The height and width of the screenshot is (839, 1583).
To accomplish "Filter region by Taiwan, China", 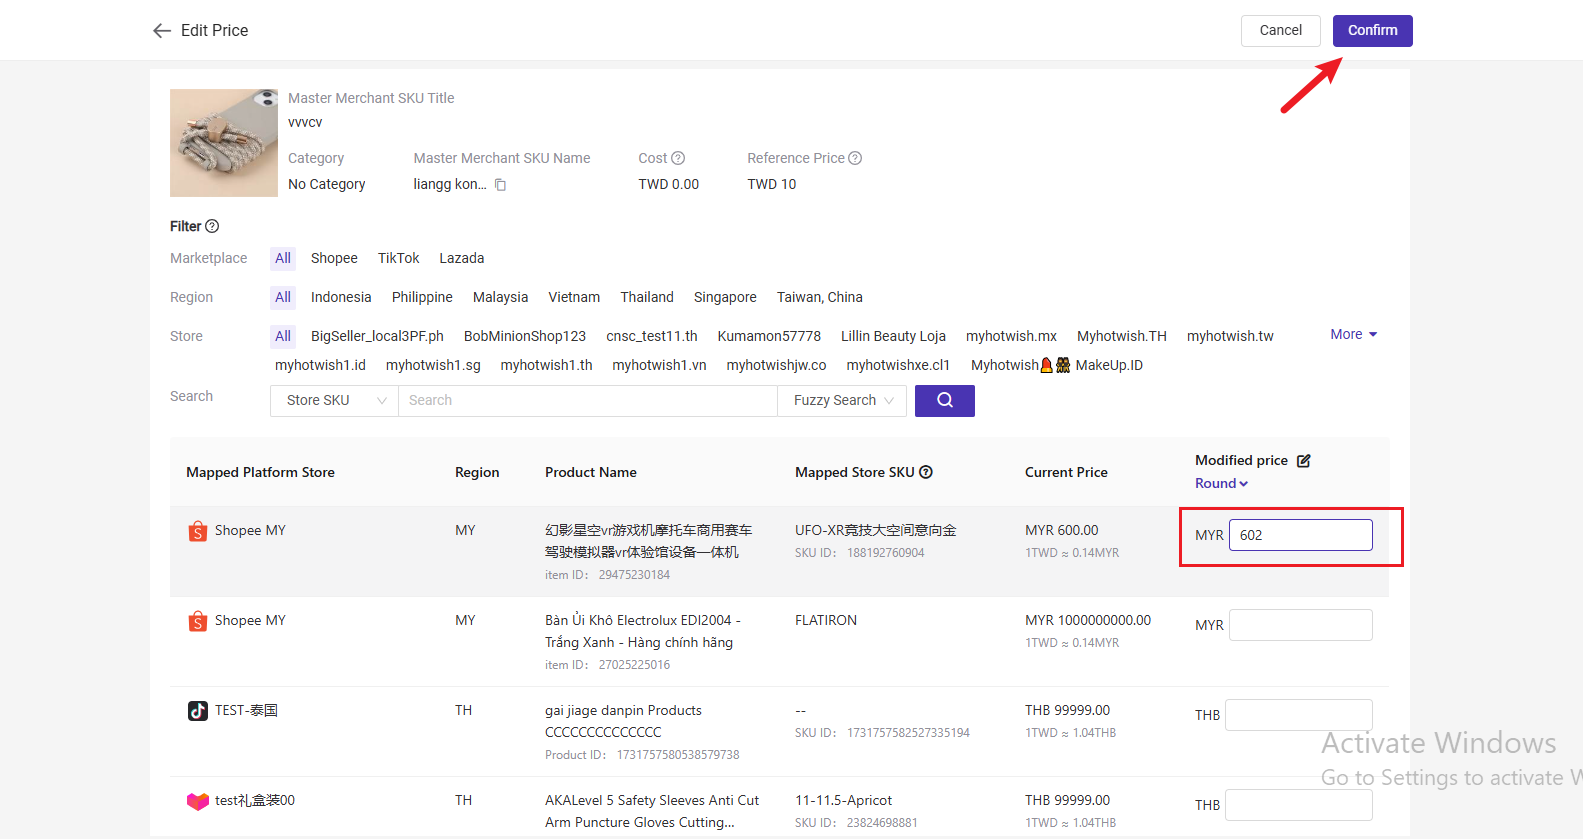I will point(820,297).
